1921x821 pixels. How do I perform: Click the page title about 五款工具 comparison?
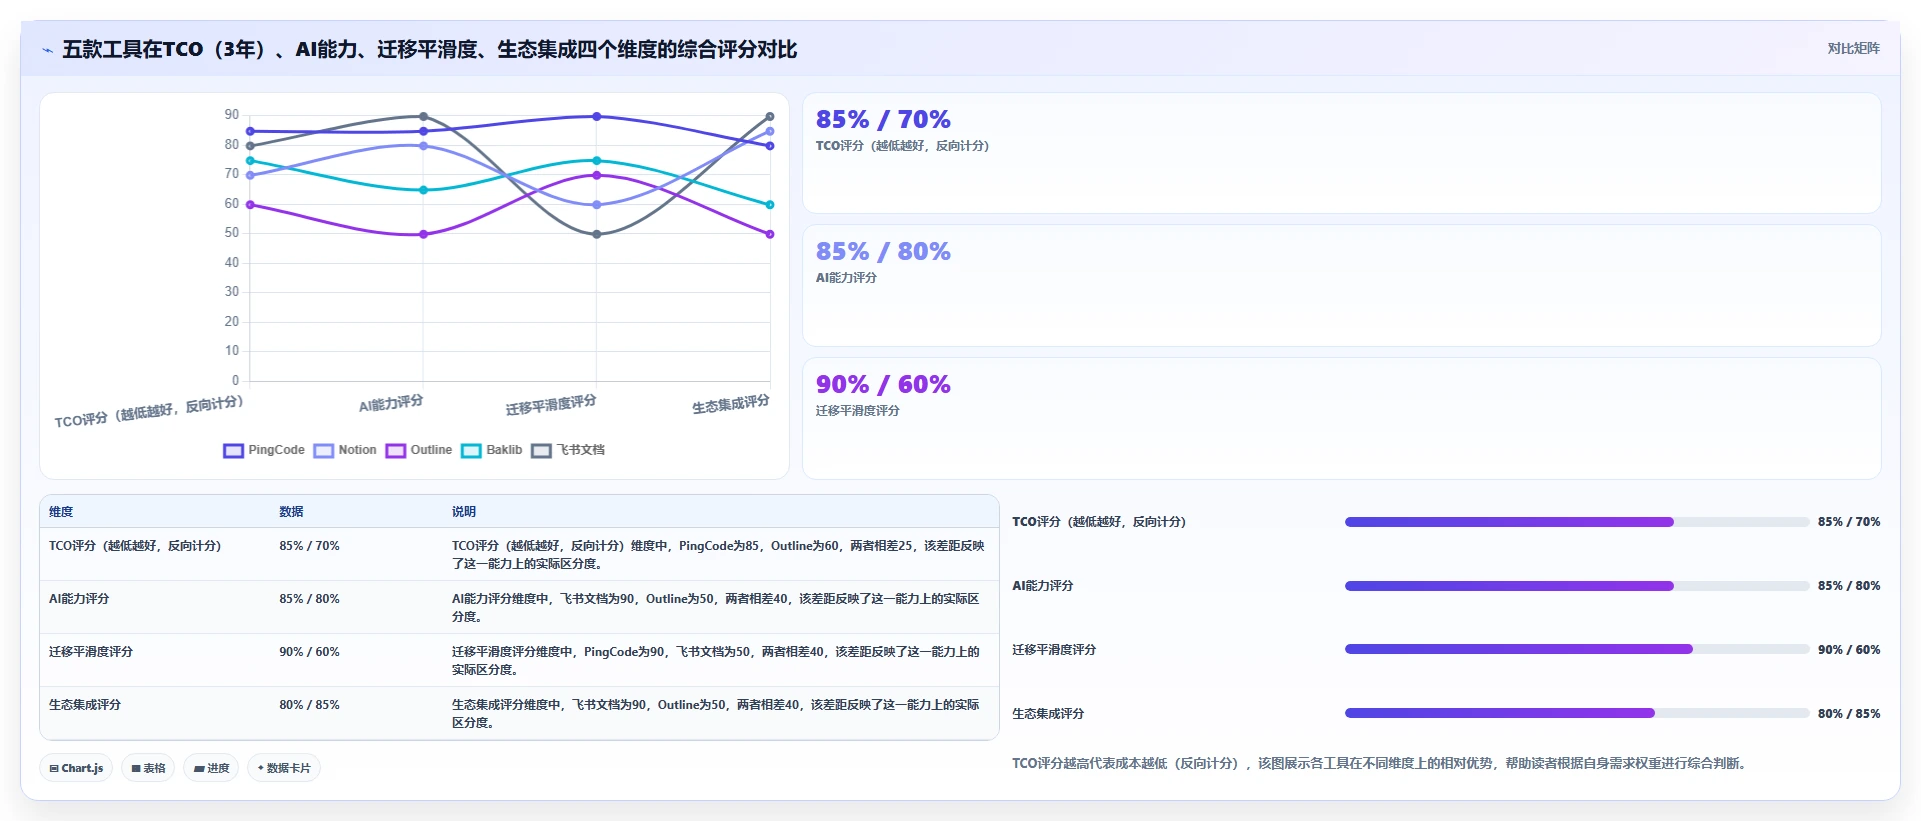(430, 49)
